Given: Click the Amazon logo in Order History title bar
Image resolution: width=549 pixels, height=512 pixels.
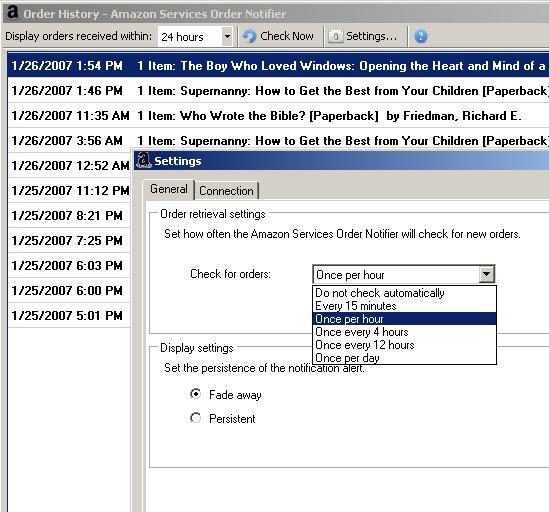Looking at the screenshot, I should 13,12.
